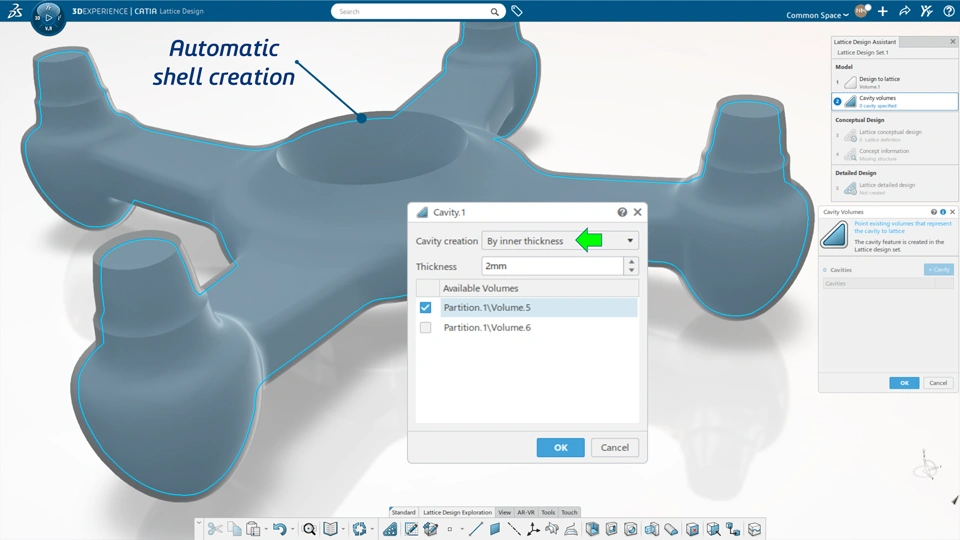Click the top Search input field
The image size is (960, 540).
[410, 12]
